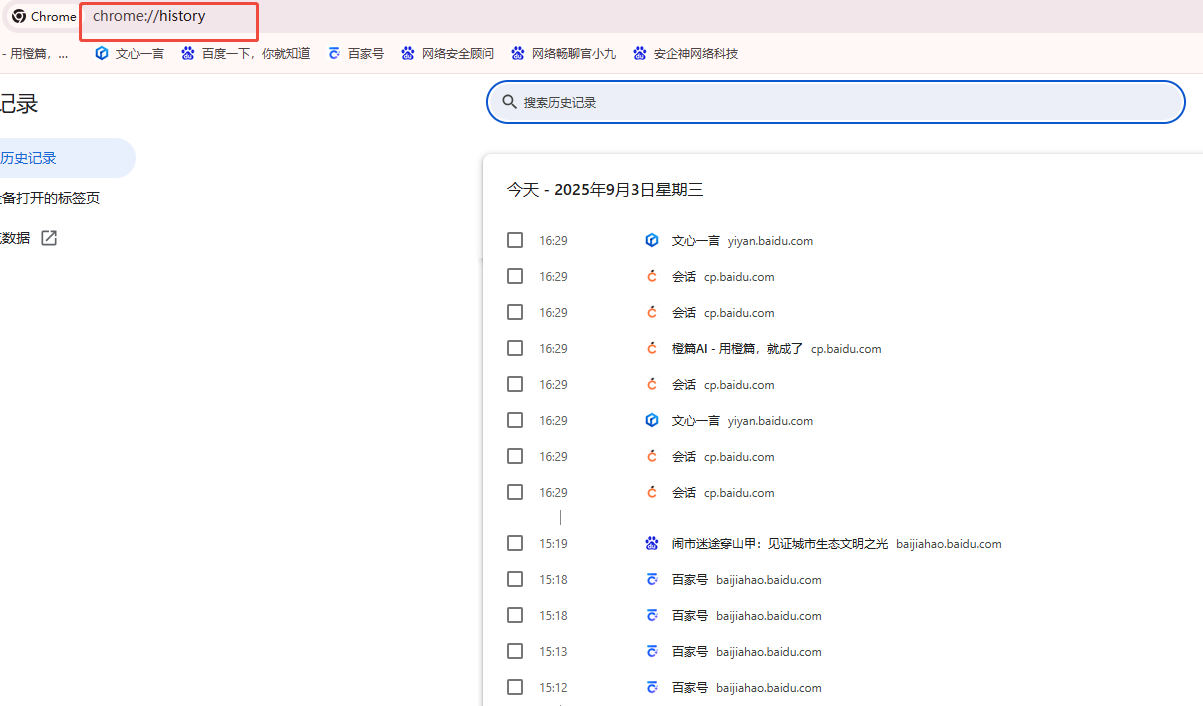This screenshot has height=706, width=1203.
Task: Open the 橙篇AI - 用橙篇，就成了 history link
Action: (737, 349)
